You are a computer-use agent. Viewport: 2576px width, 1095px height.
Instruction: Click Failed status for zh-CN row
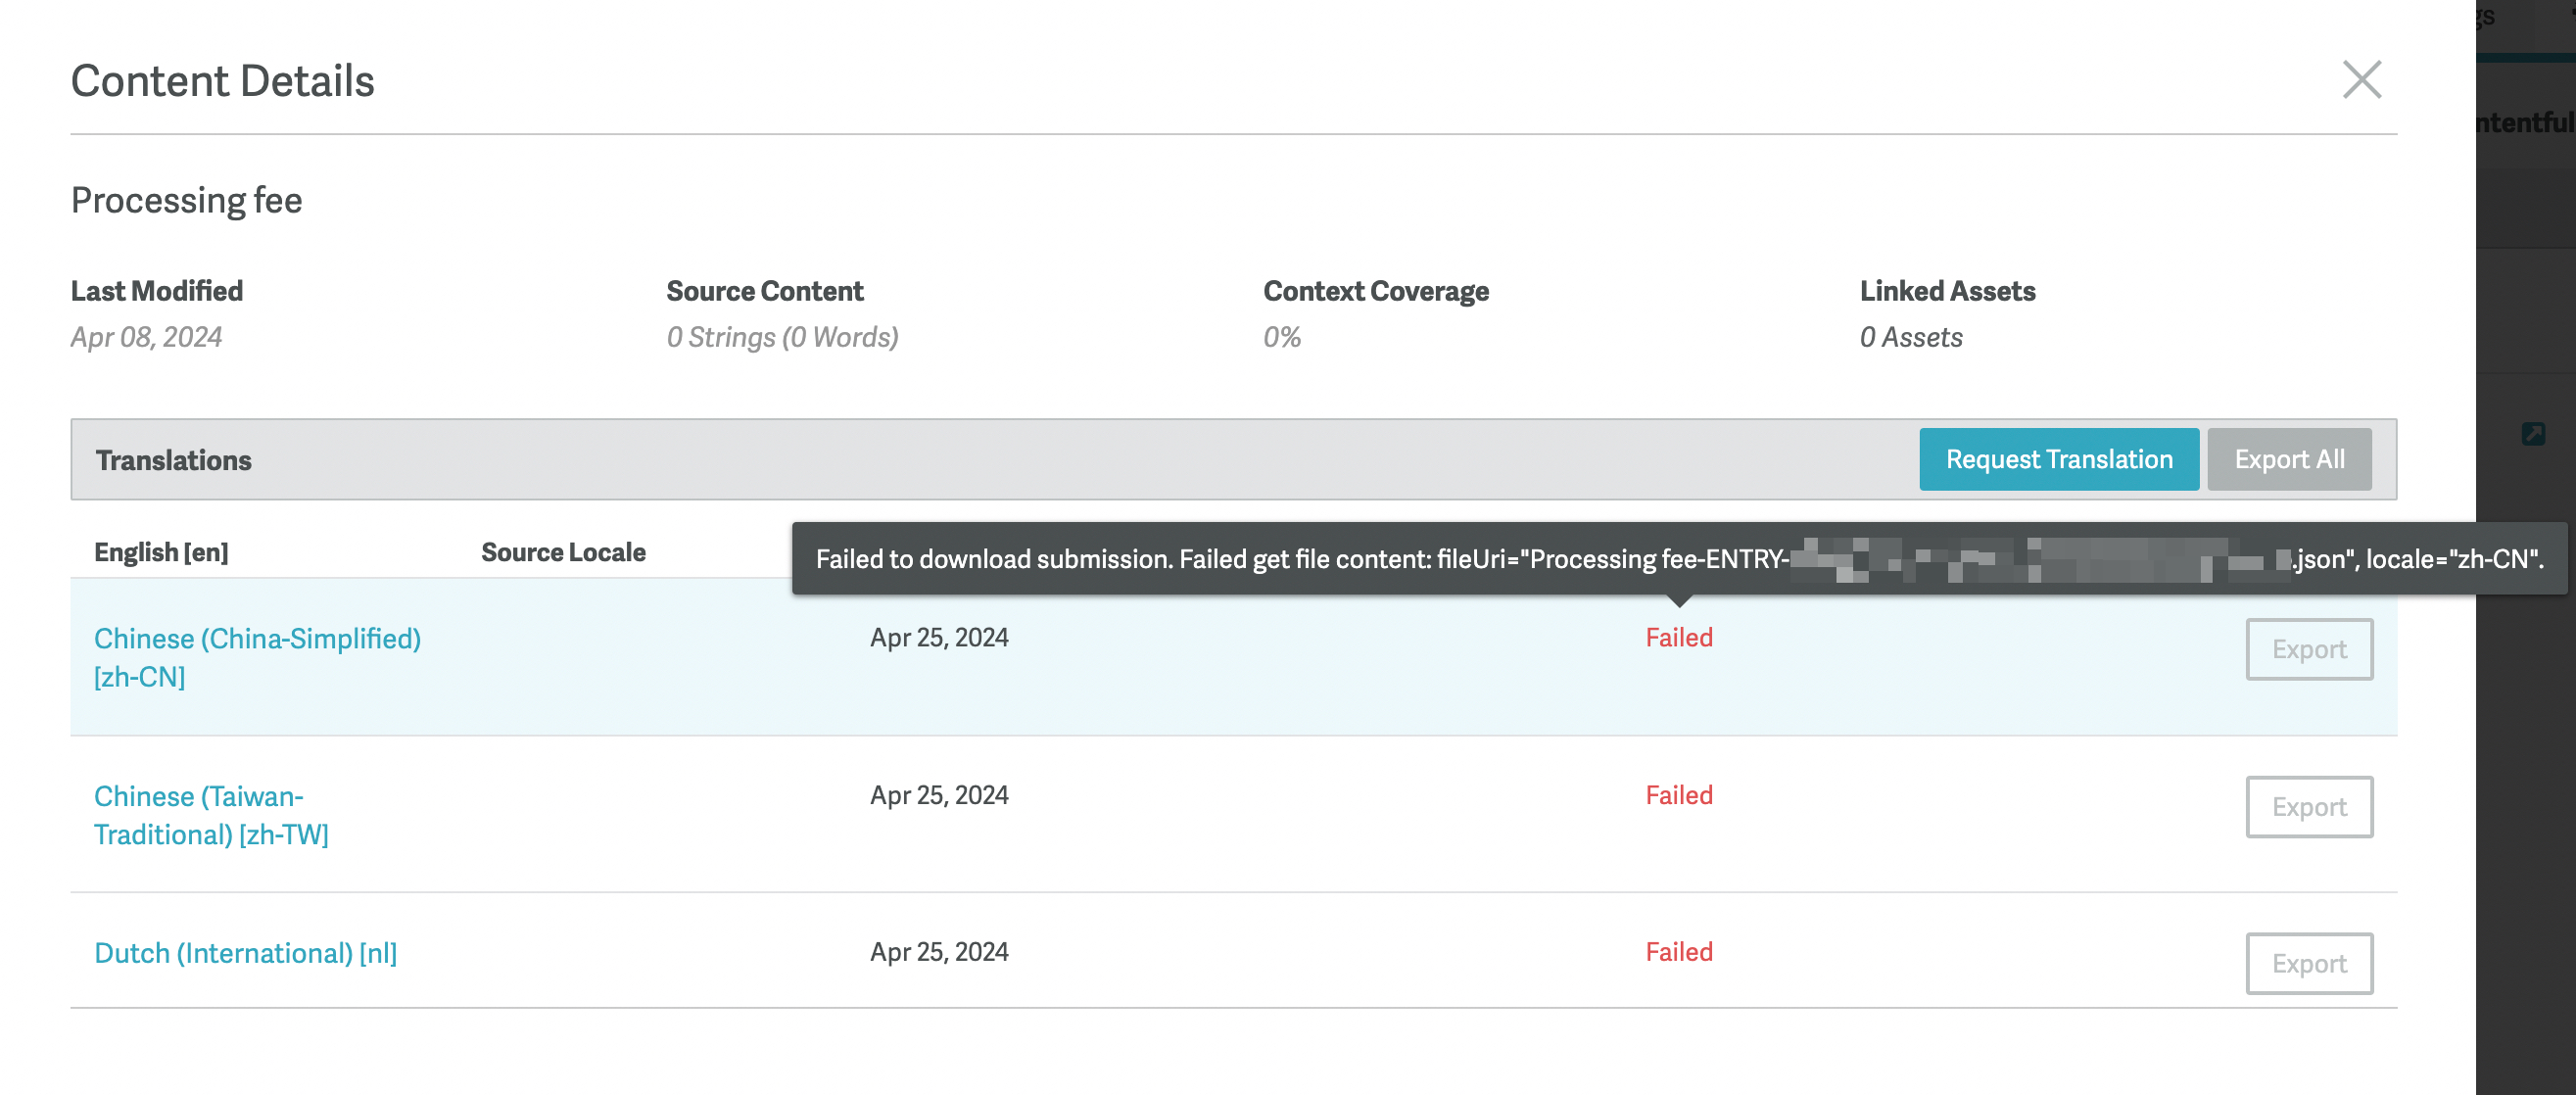[x=1678, y=637]
